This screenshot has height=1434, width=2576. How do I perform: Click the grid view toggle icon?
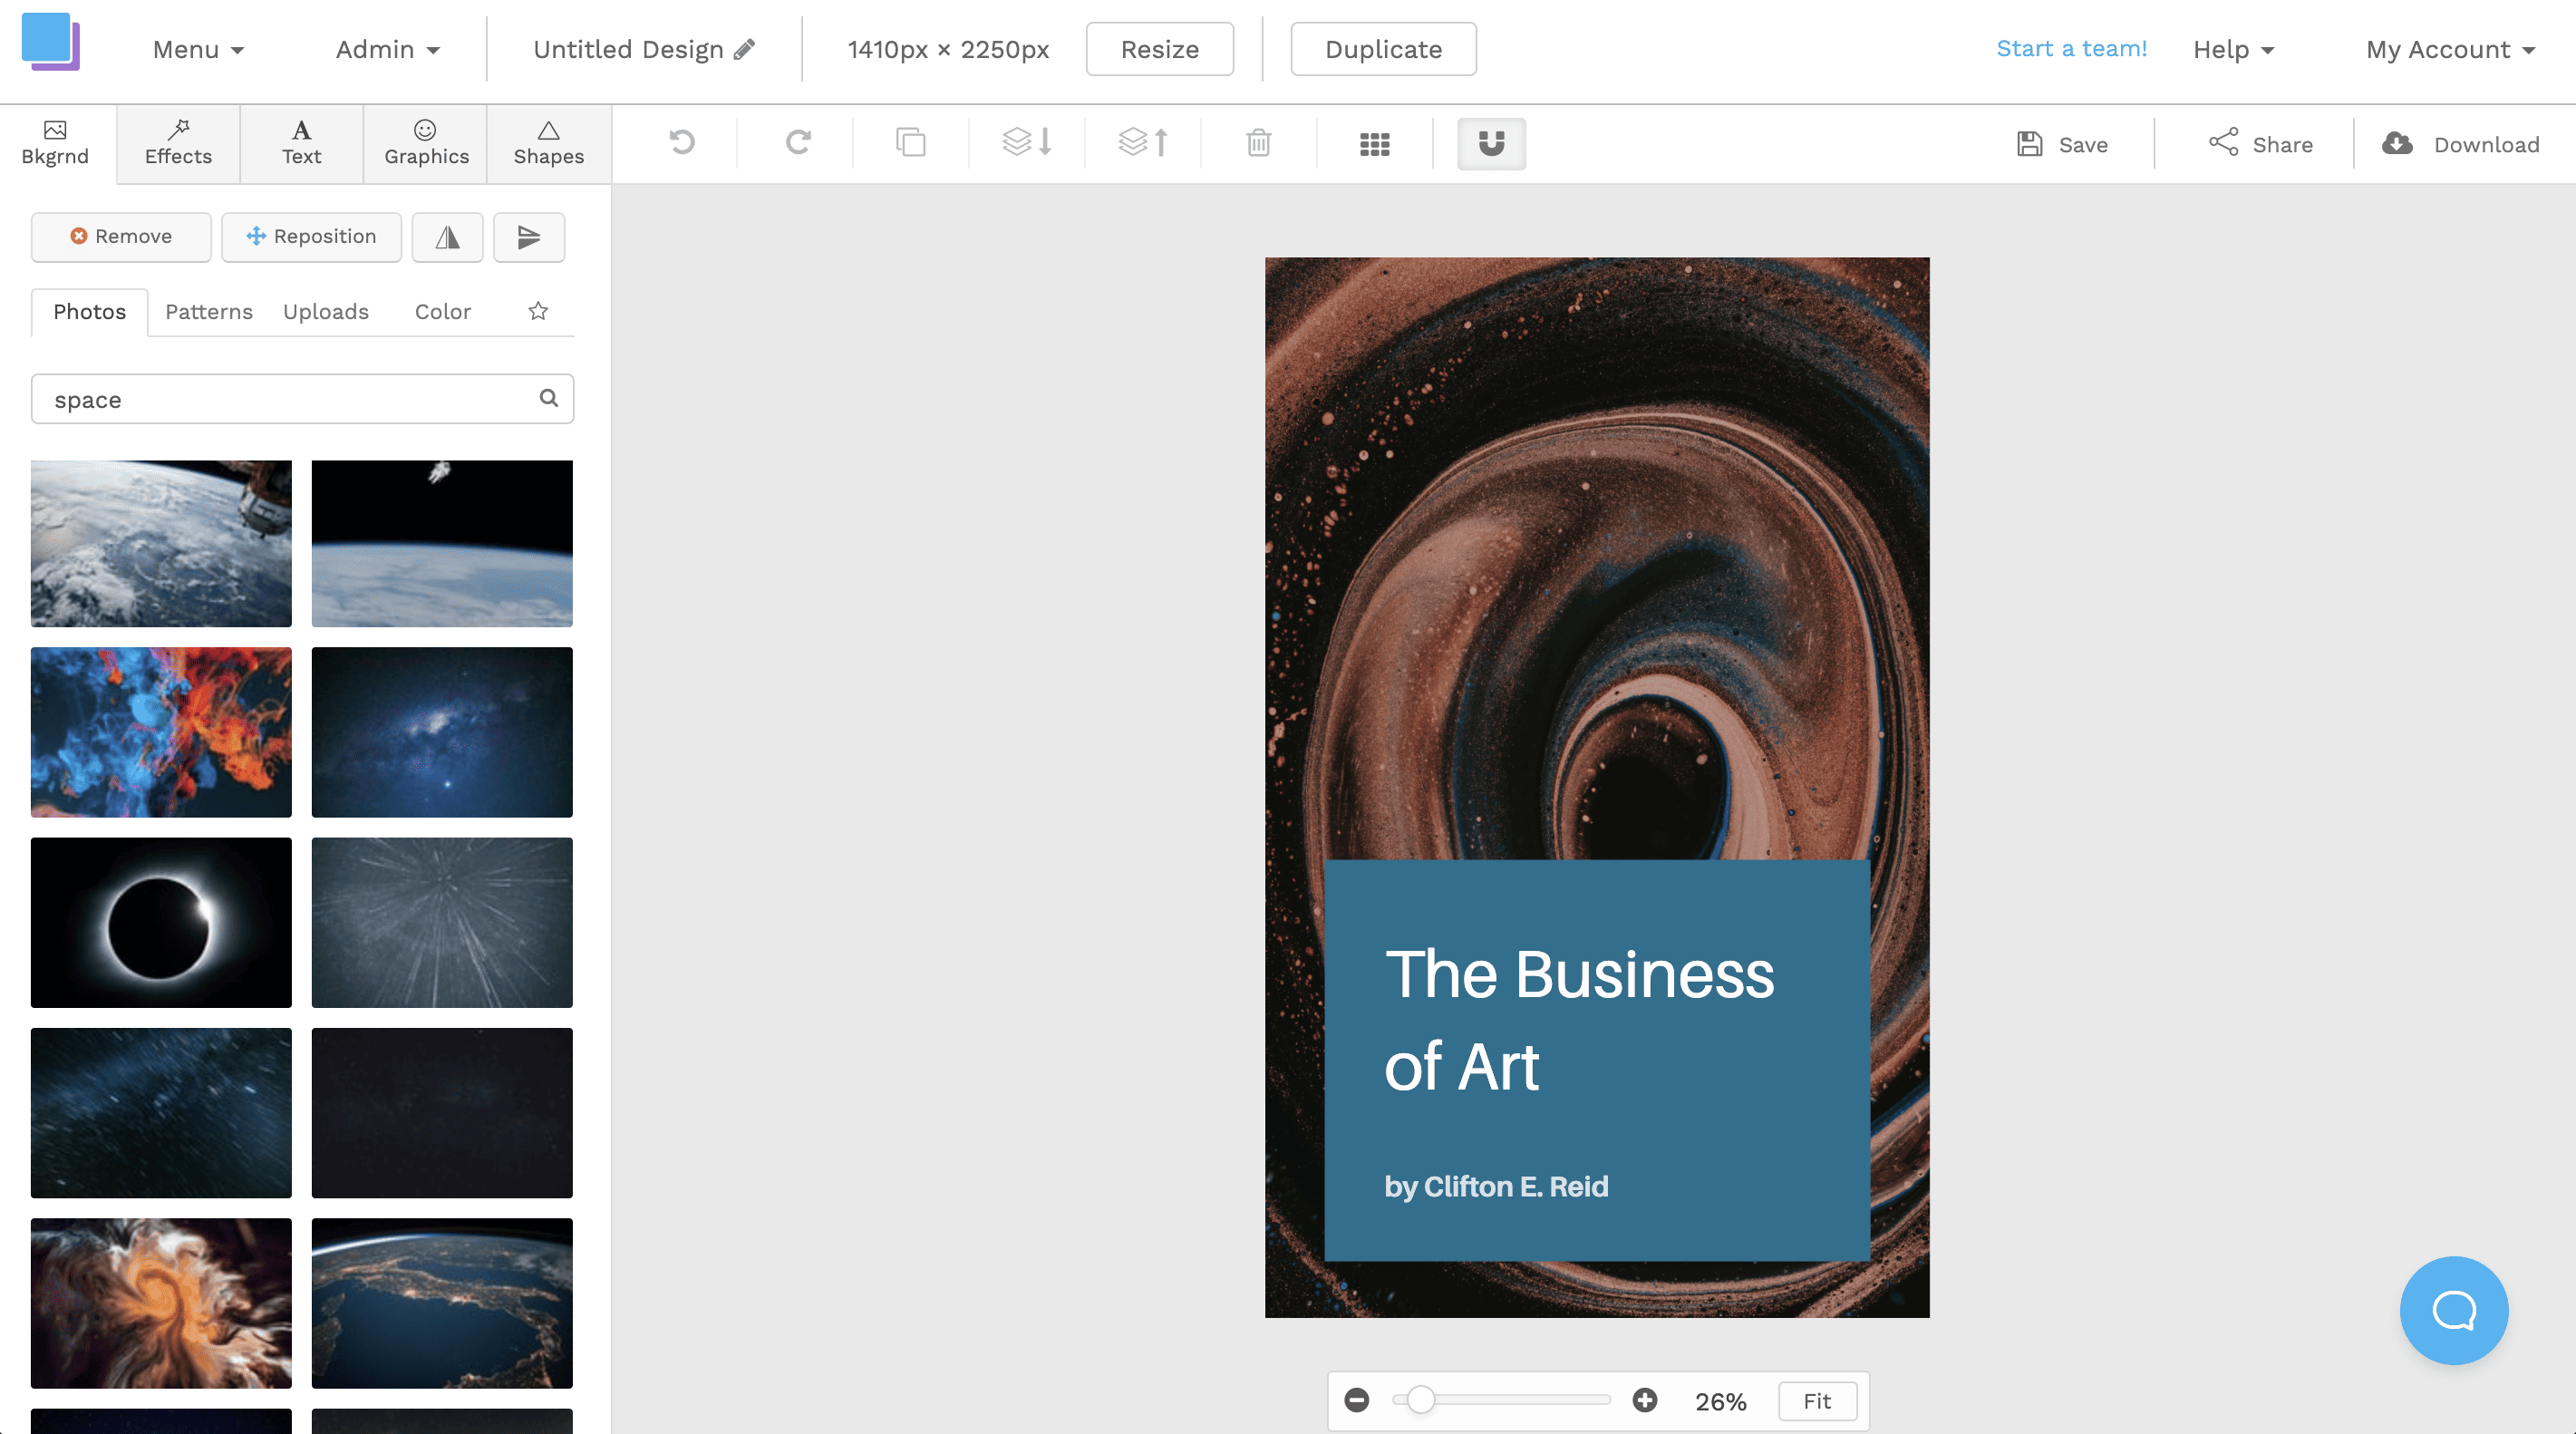pyautogui.click(x=1377, y=143)
